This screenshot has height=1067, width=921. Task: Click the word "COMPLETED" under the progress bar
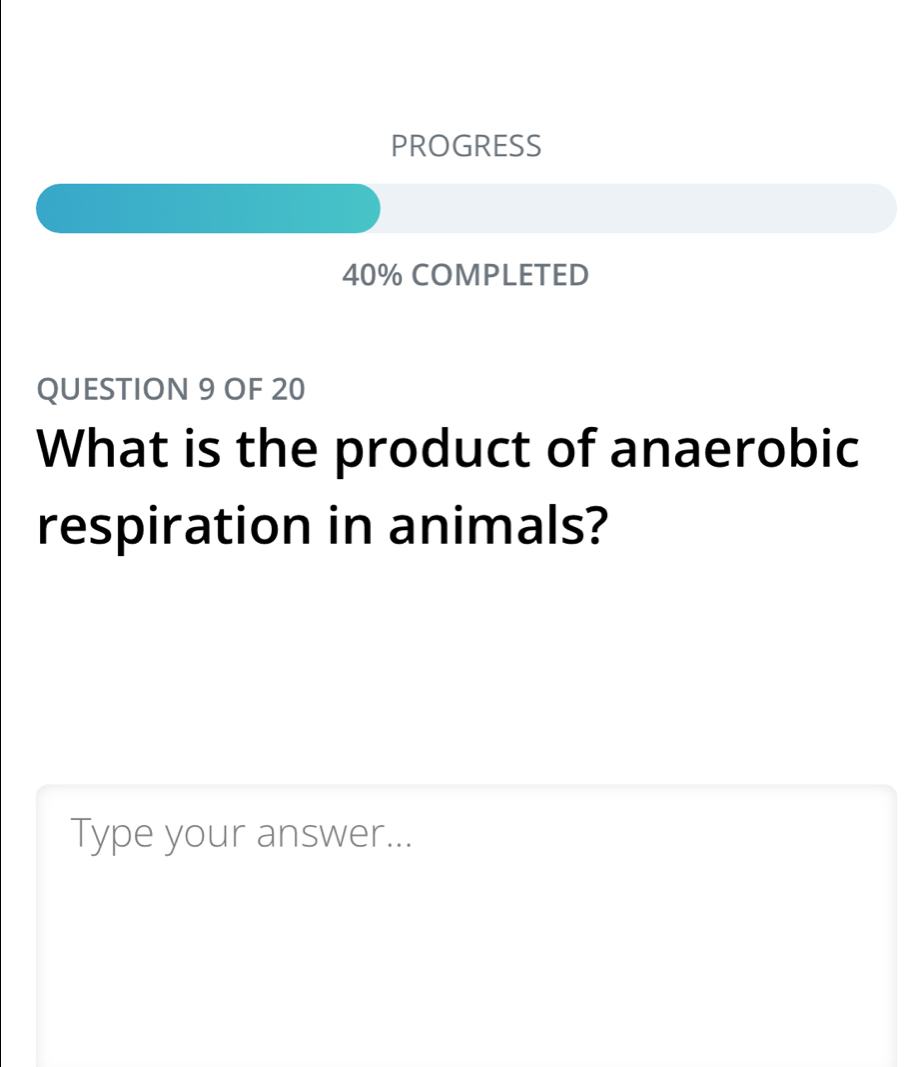point(500,274)
